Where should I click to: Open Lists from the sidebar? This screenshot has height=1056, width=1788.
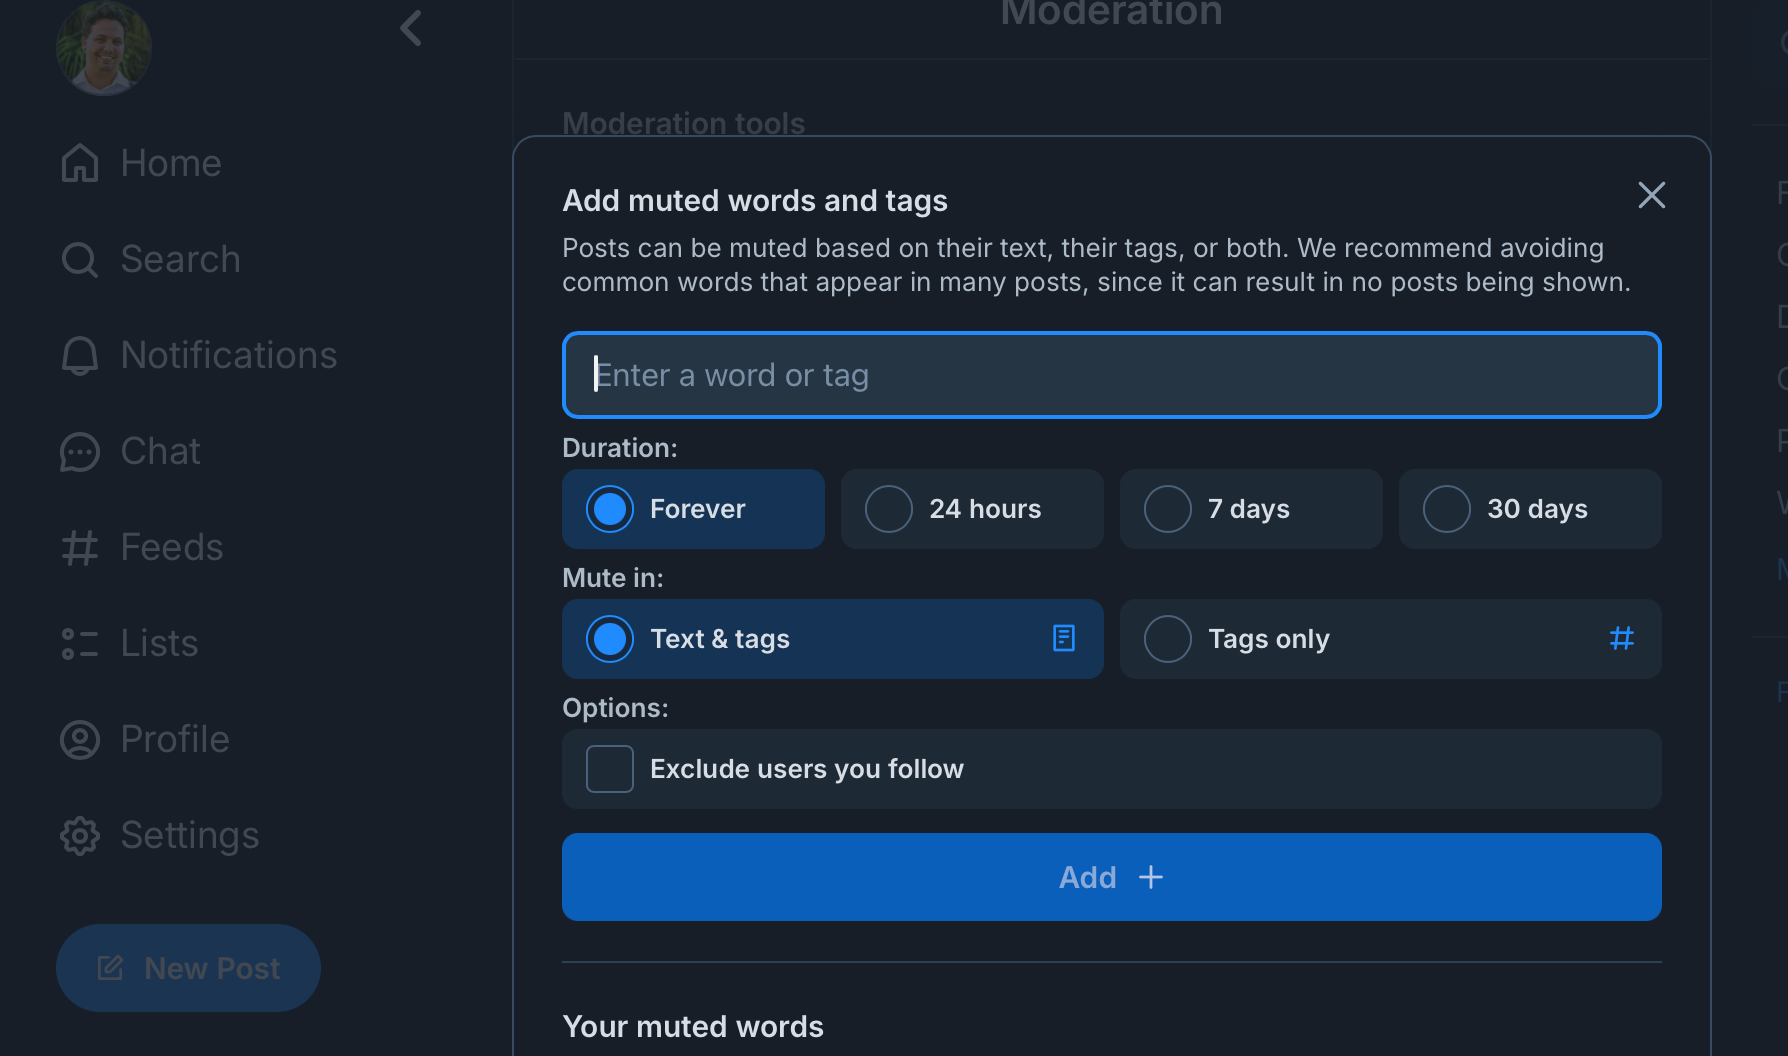[159, 643]
